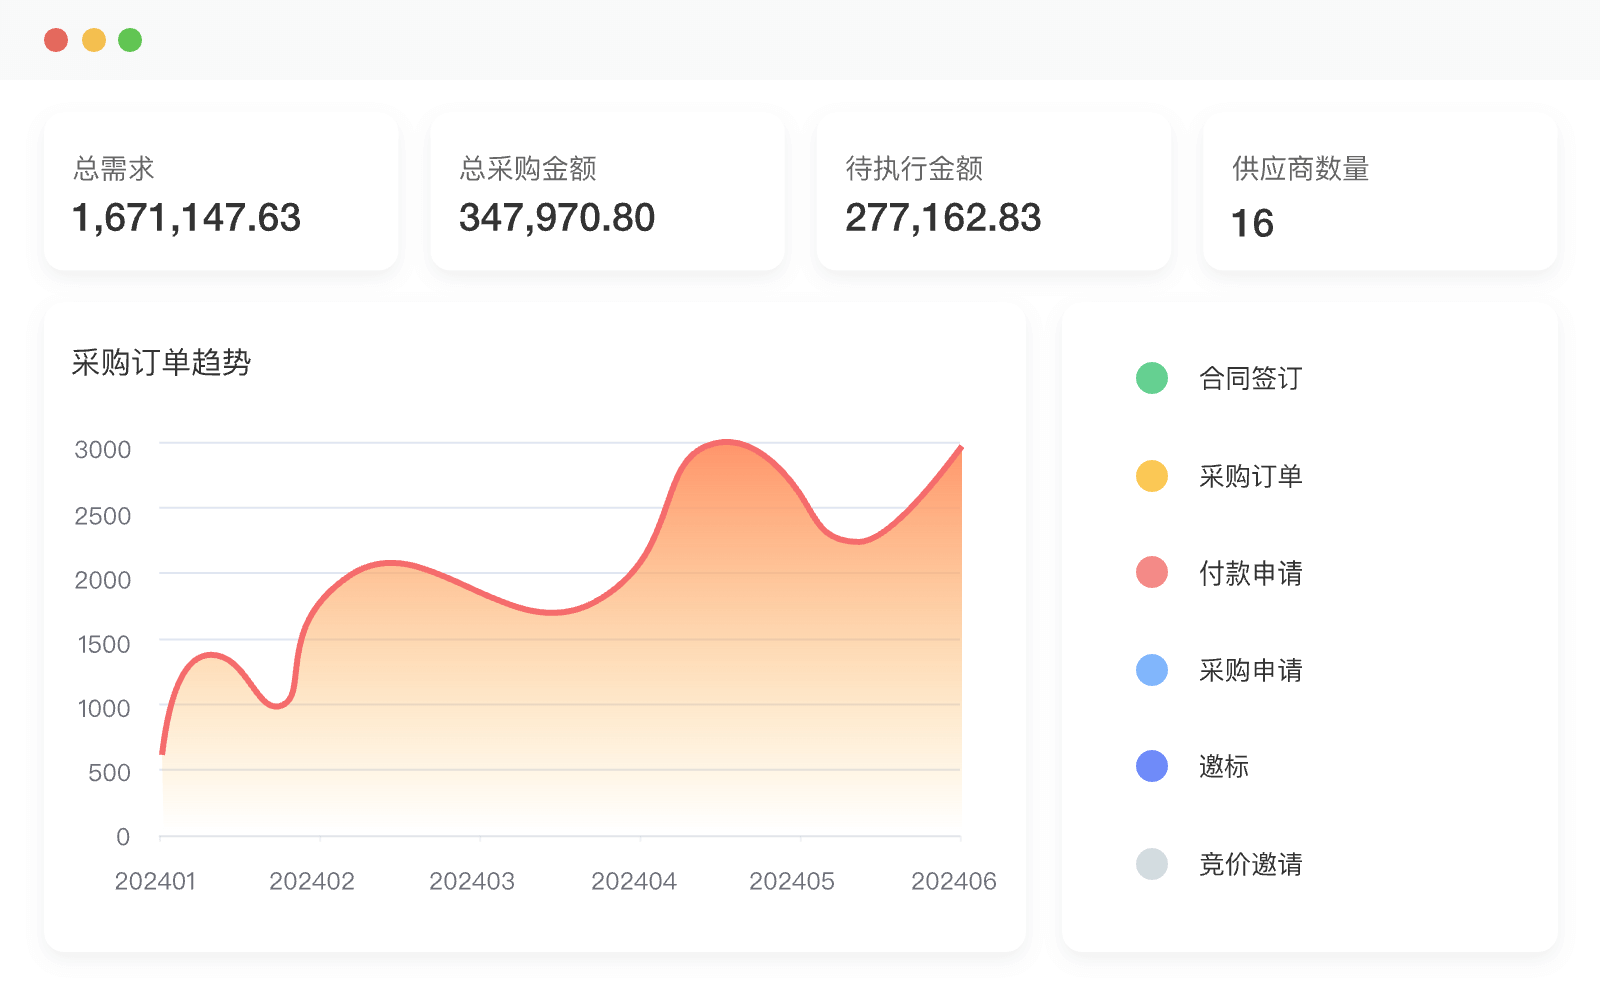This screenshot has height=1000, width=1600.
Task: Select the 付款申请 legend label
Action: (x=1250, y=573)
